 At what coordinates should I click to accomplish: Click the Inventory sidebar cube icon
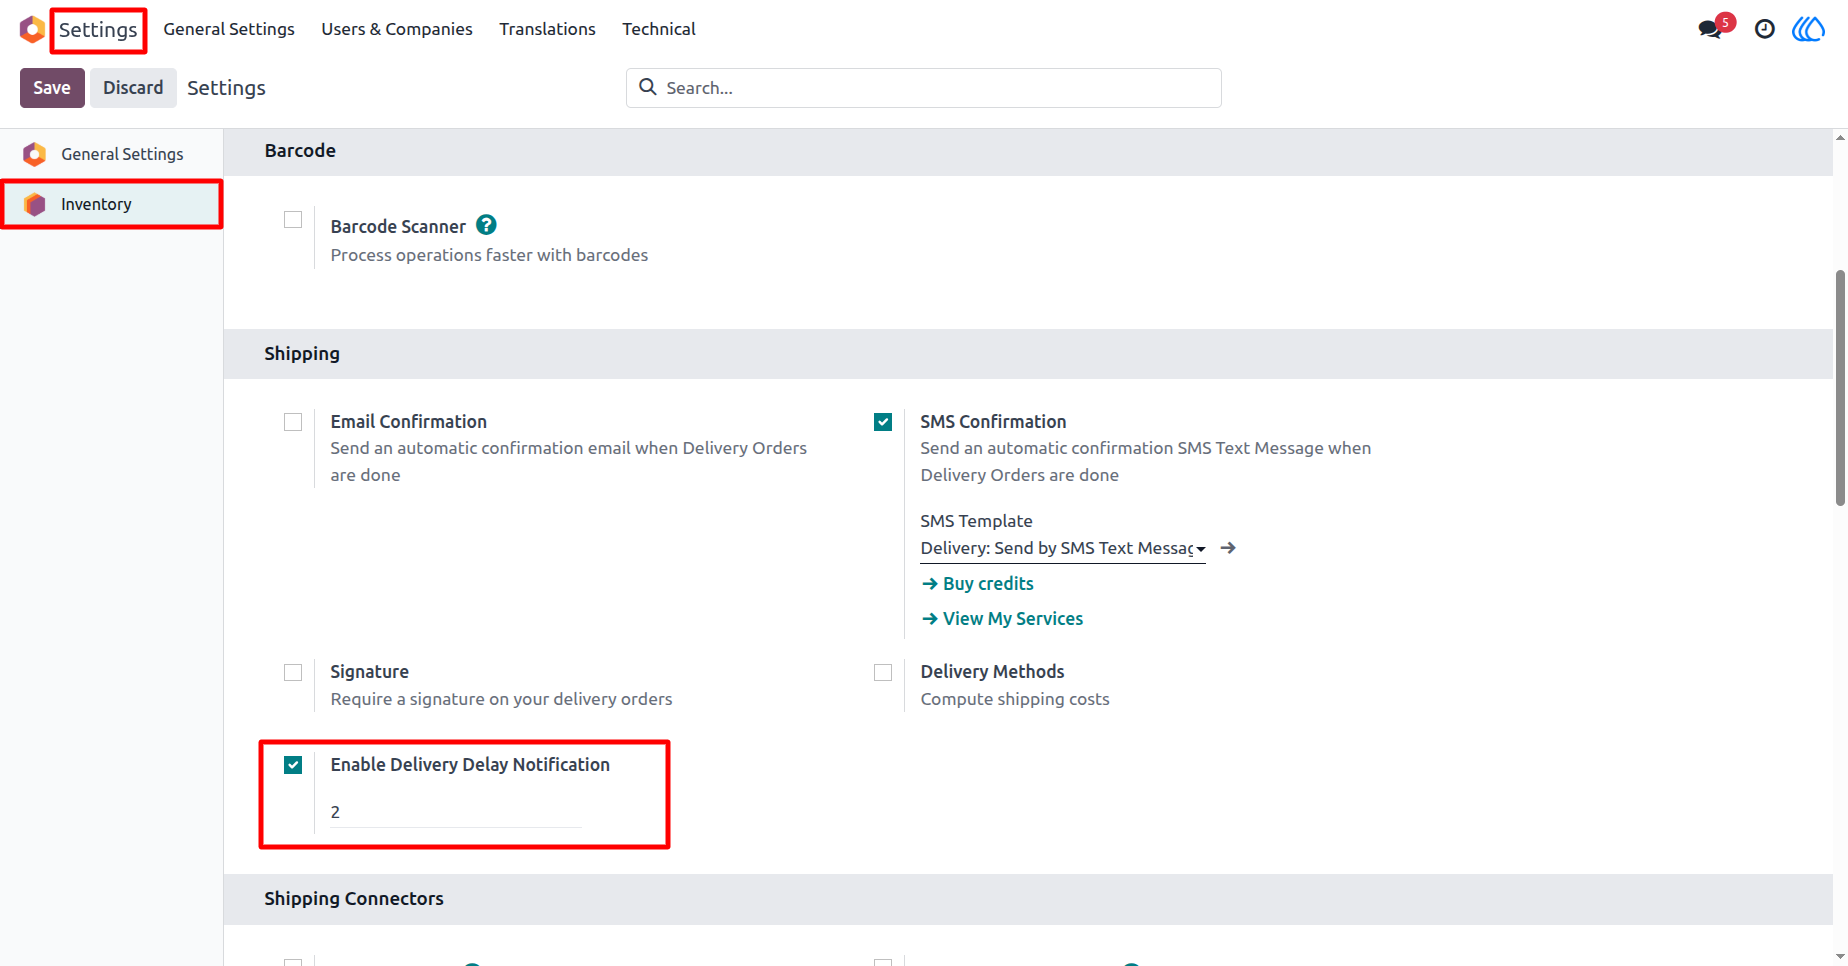point(35,204)
